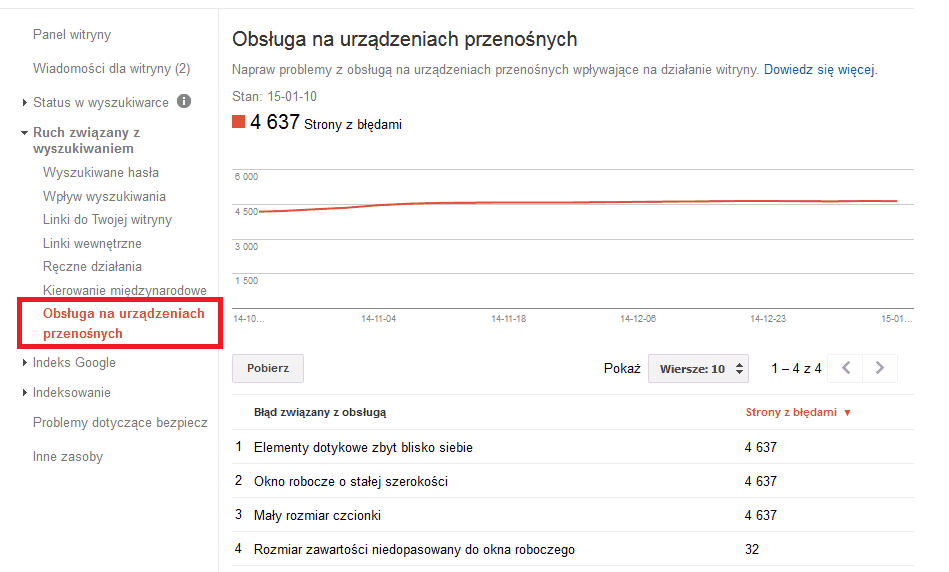This screenshot has height=572, width=949.
Task: Expand the Status w wyszukiwarce section
Action: [25, 102]
